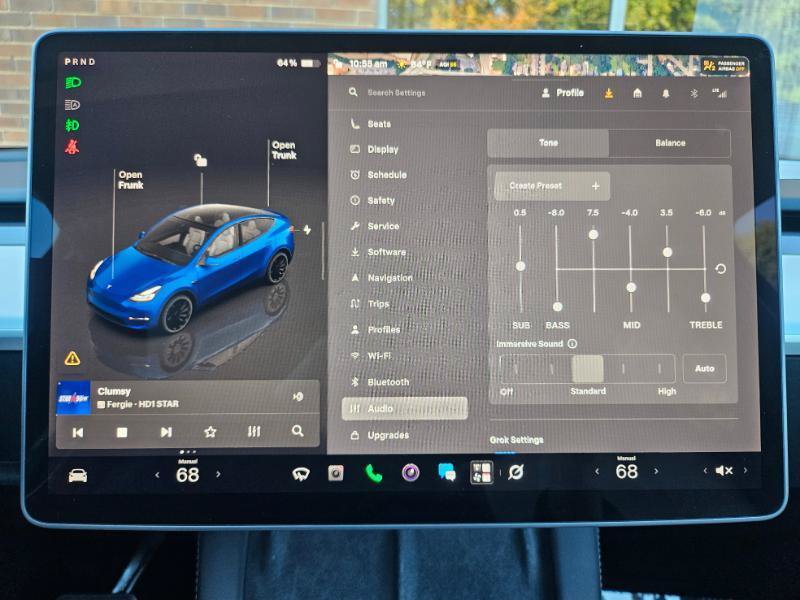Skip to next track
Image resolution: width=800 pixels, height=600 pixels.
(166, 433)
